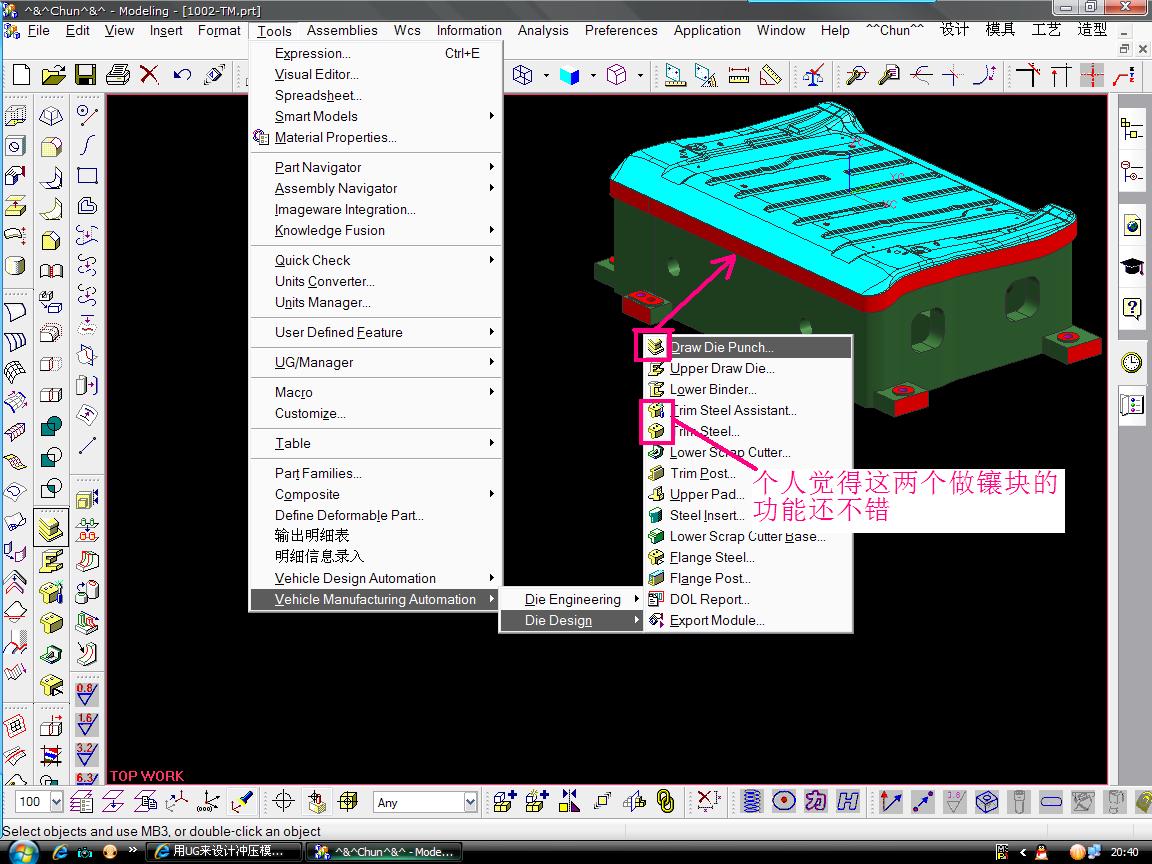1152x864 pixels.
Task: Click the QQ penguin tray icon
Action: [x=1041, y=852]
